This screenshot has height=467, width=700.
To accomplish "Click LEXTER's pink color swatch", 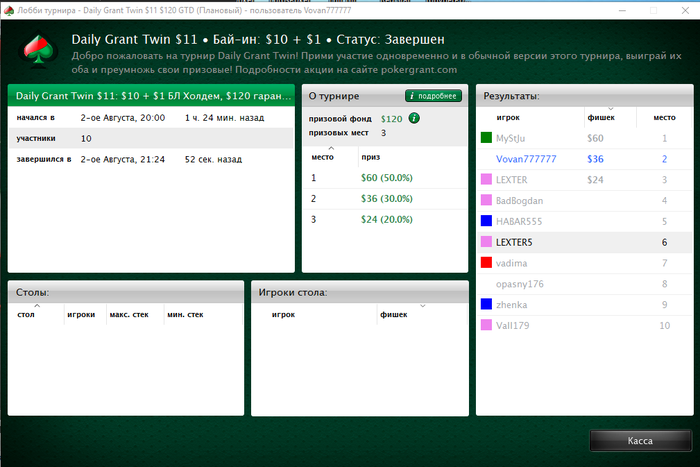I will point(486,179).
